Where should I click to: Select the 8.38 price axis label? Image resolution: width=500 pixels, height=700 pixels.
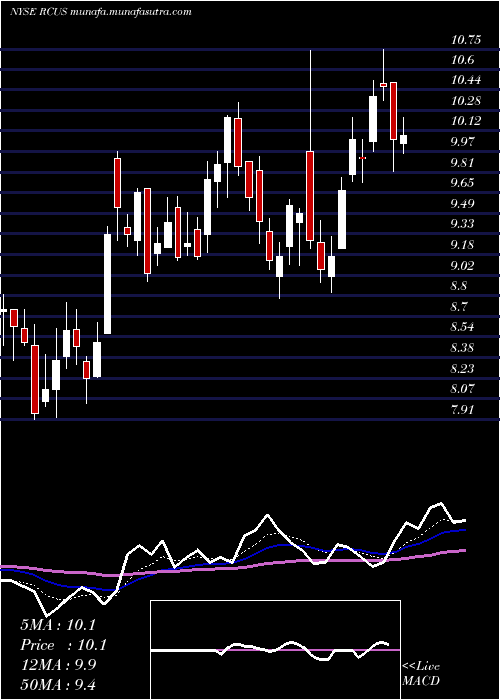tap(462, 347)
